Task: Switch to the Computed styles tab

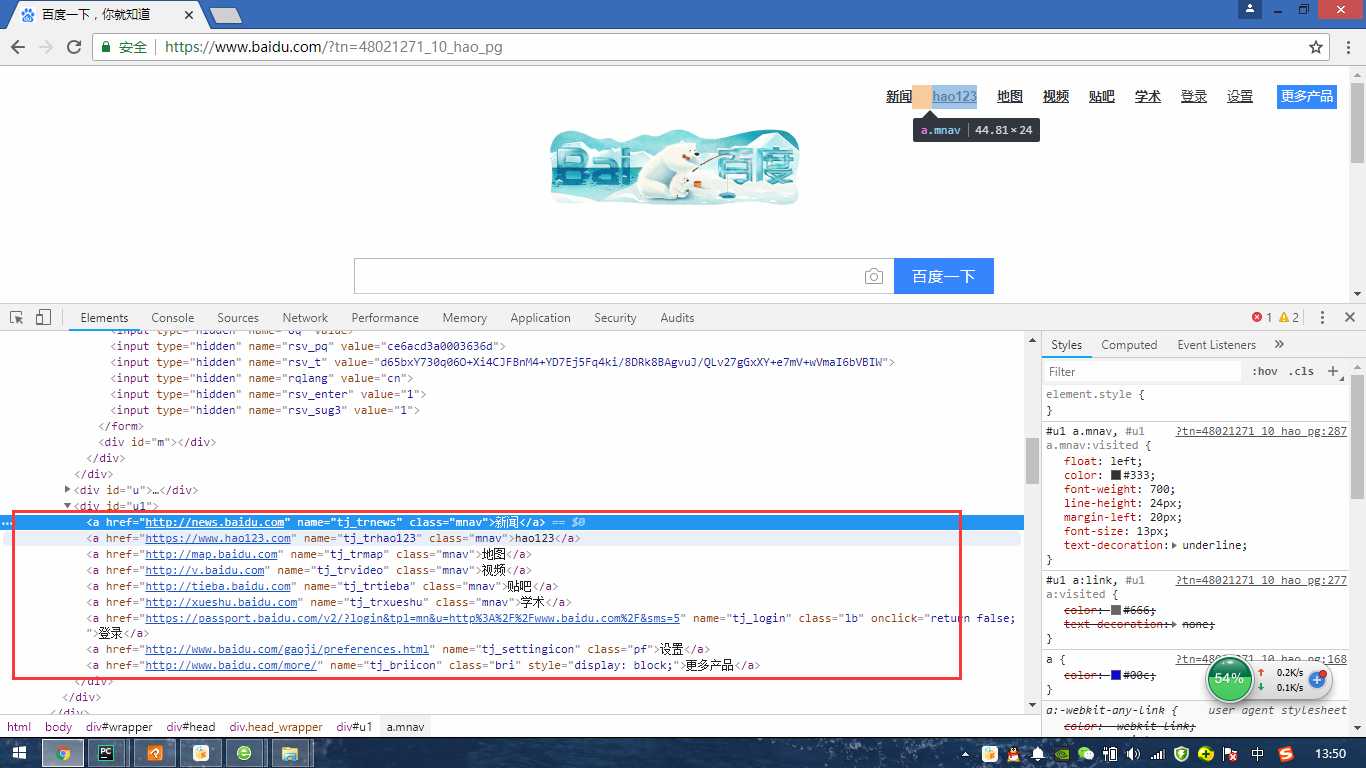Action: pyautogui.click(x=1129, y=345)
